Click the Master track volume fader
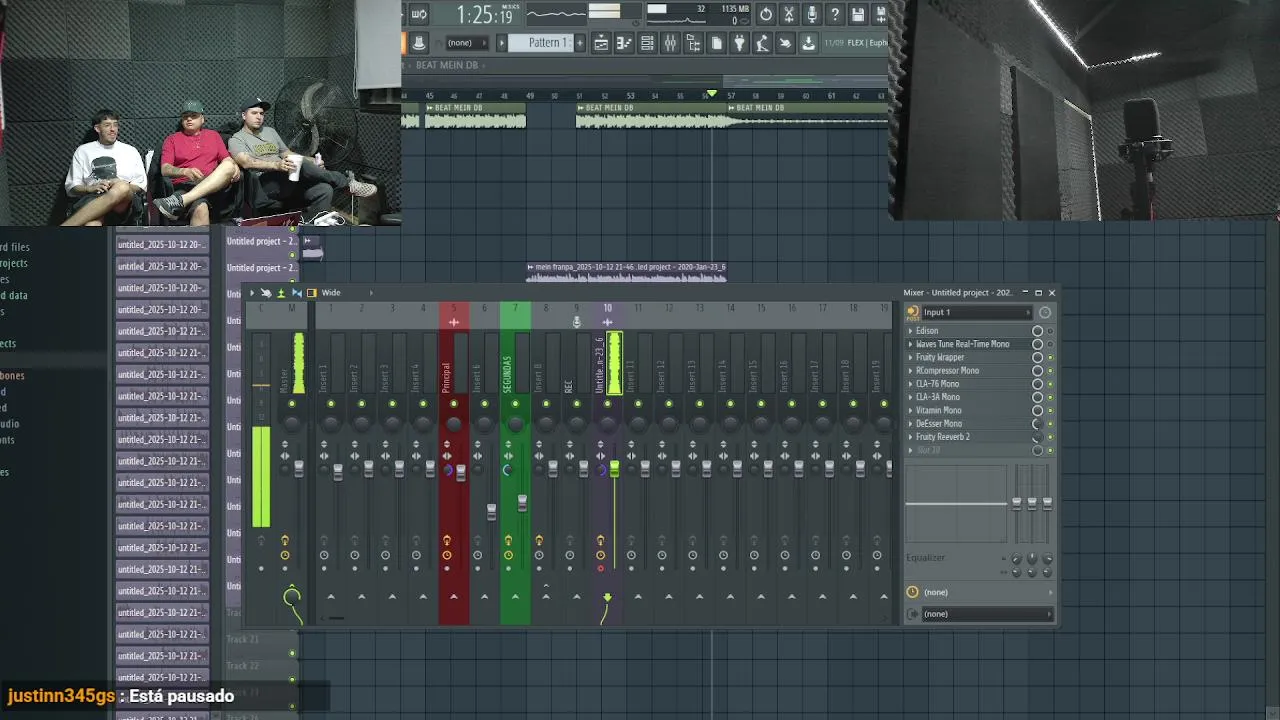The image size is (1280, 720). 298,469
